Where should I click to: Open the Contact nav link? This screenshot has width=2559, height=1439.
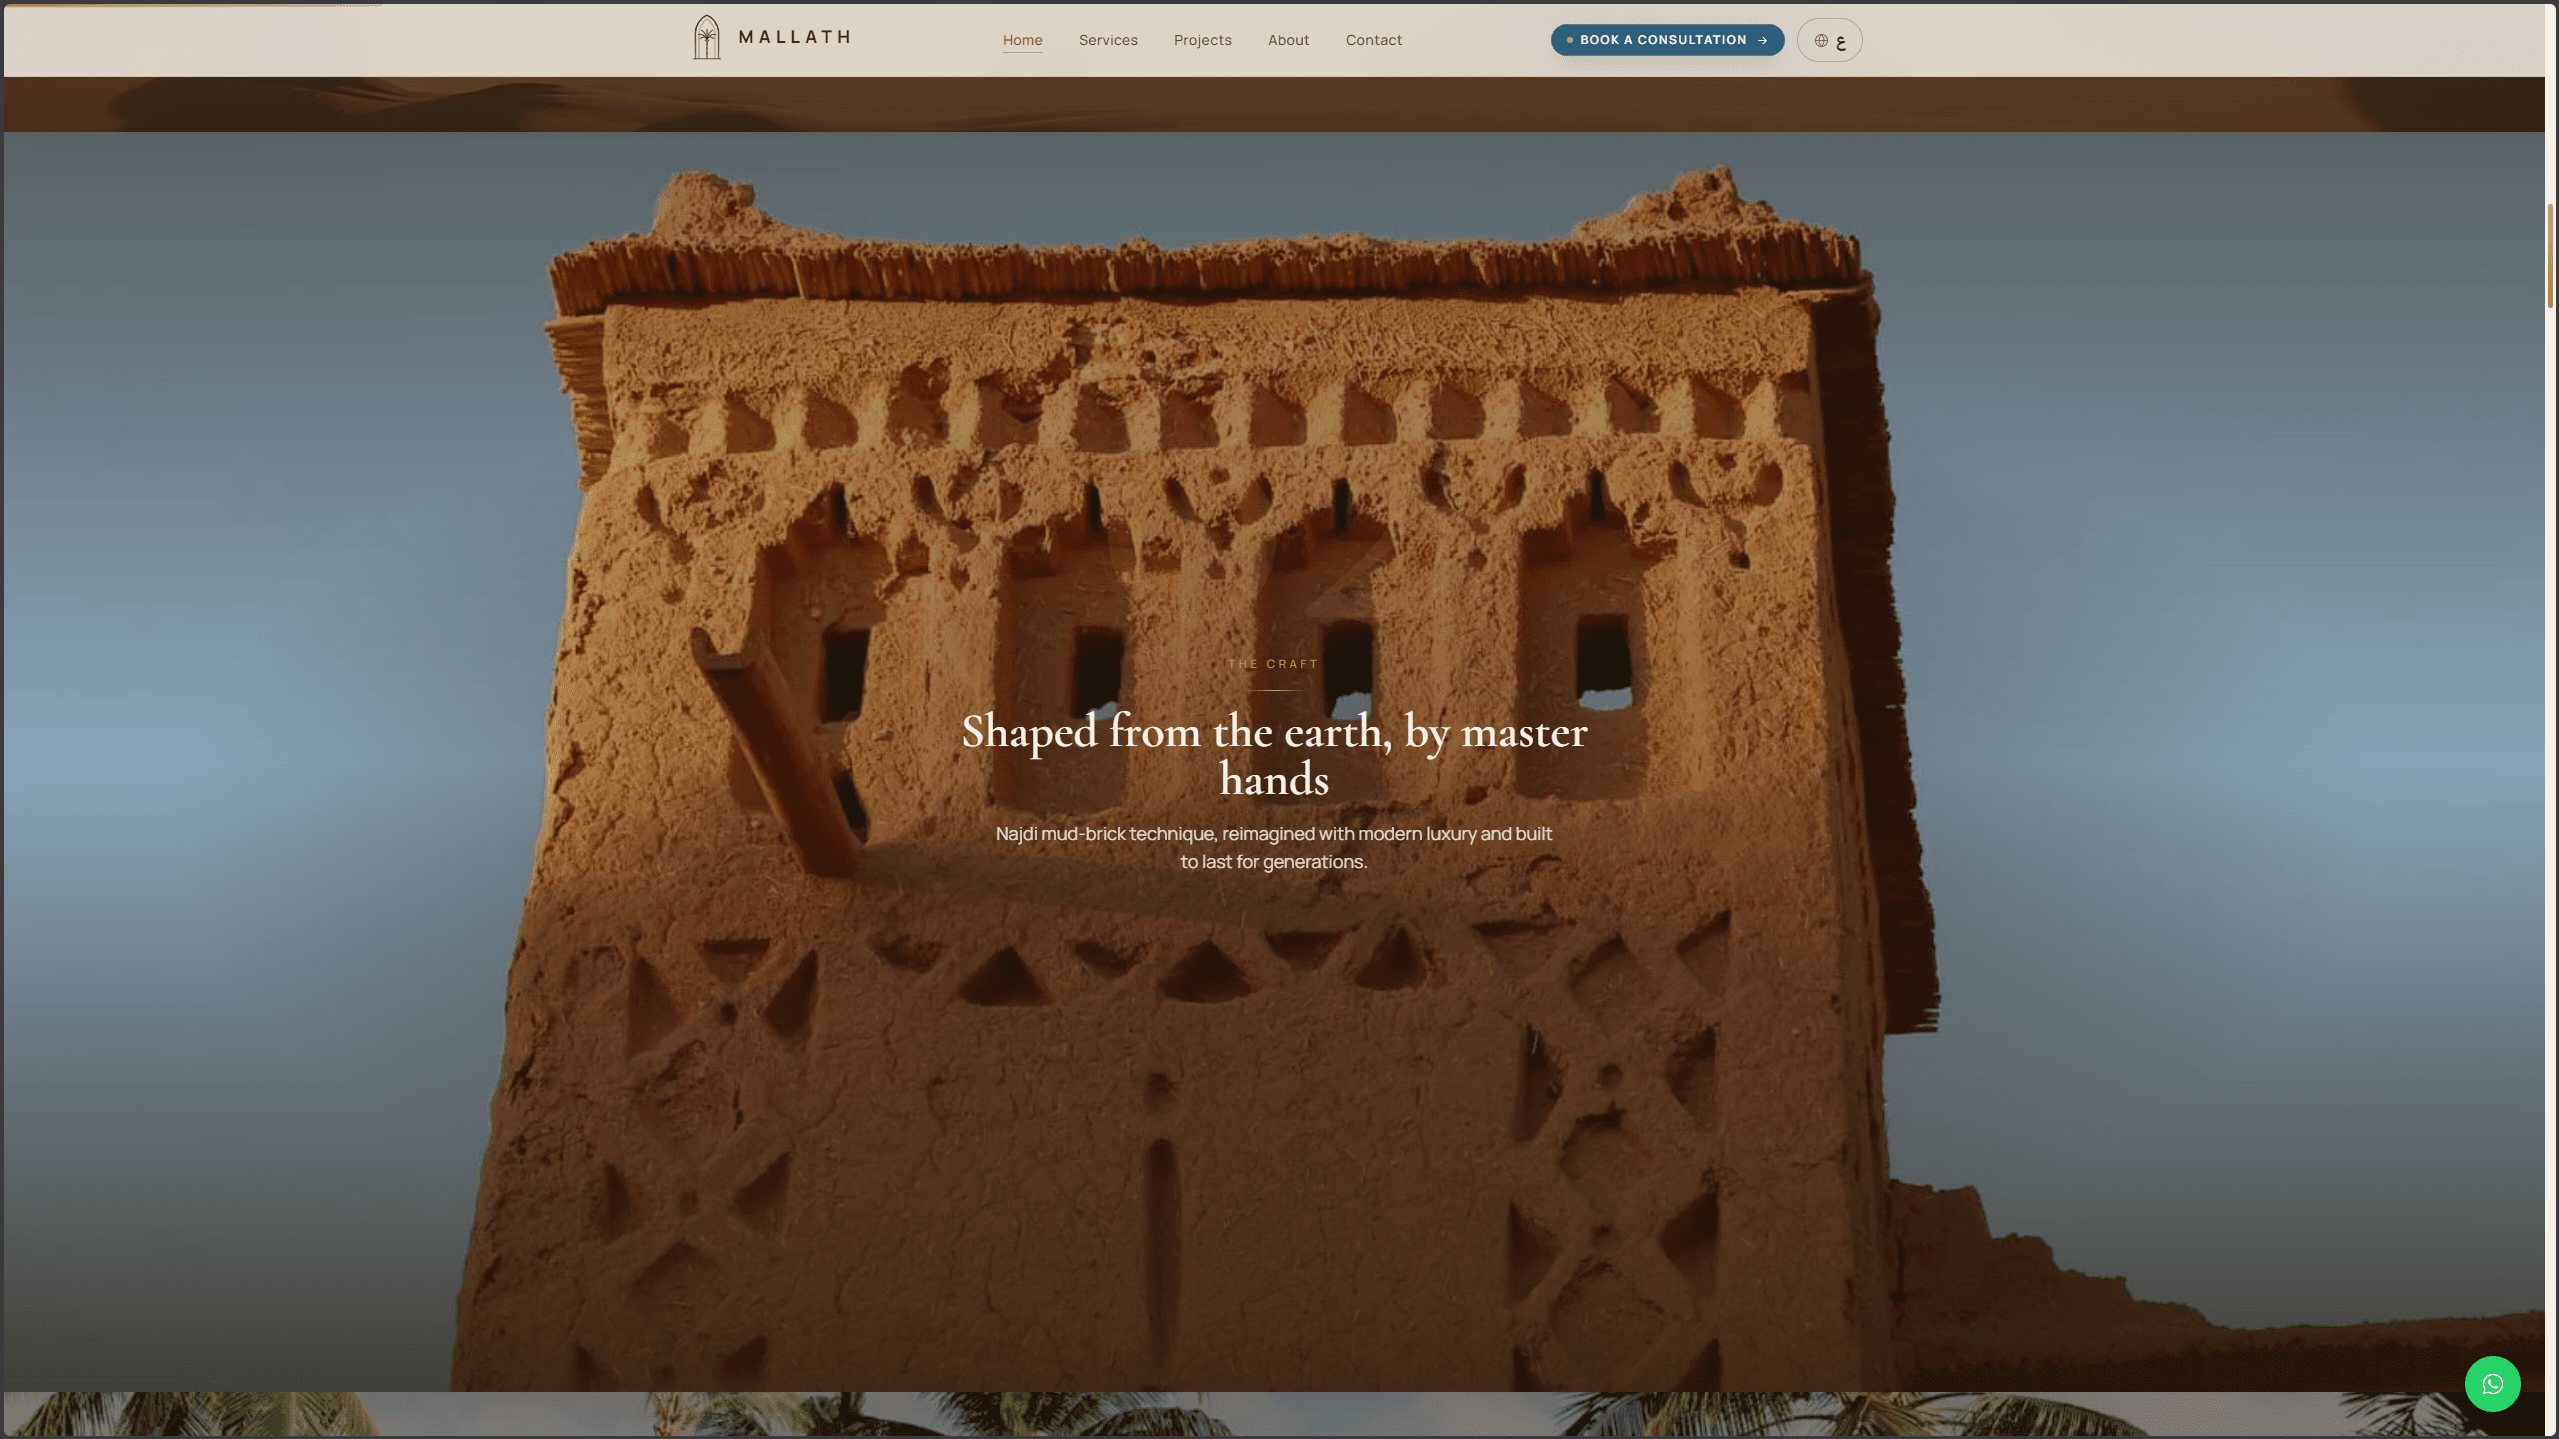click(1373, 40)
